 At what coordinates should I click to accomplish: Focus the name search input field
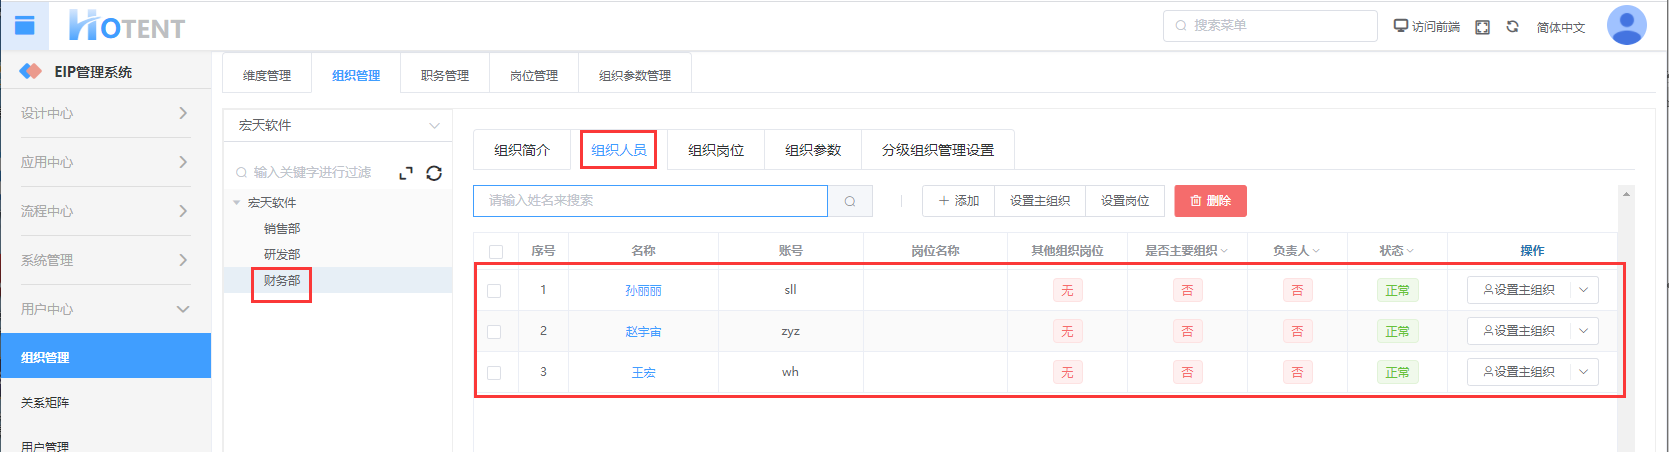(x=650, y=201)
